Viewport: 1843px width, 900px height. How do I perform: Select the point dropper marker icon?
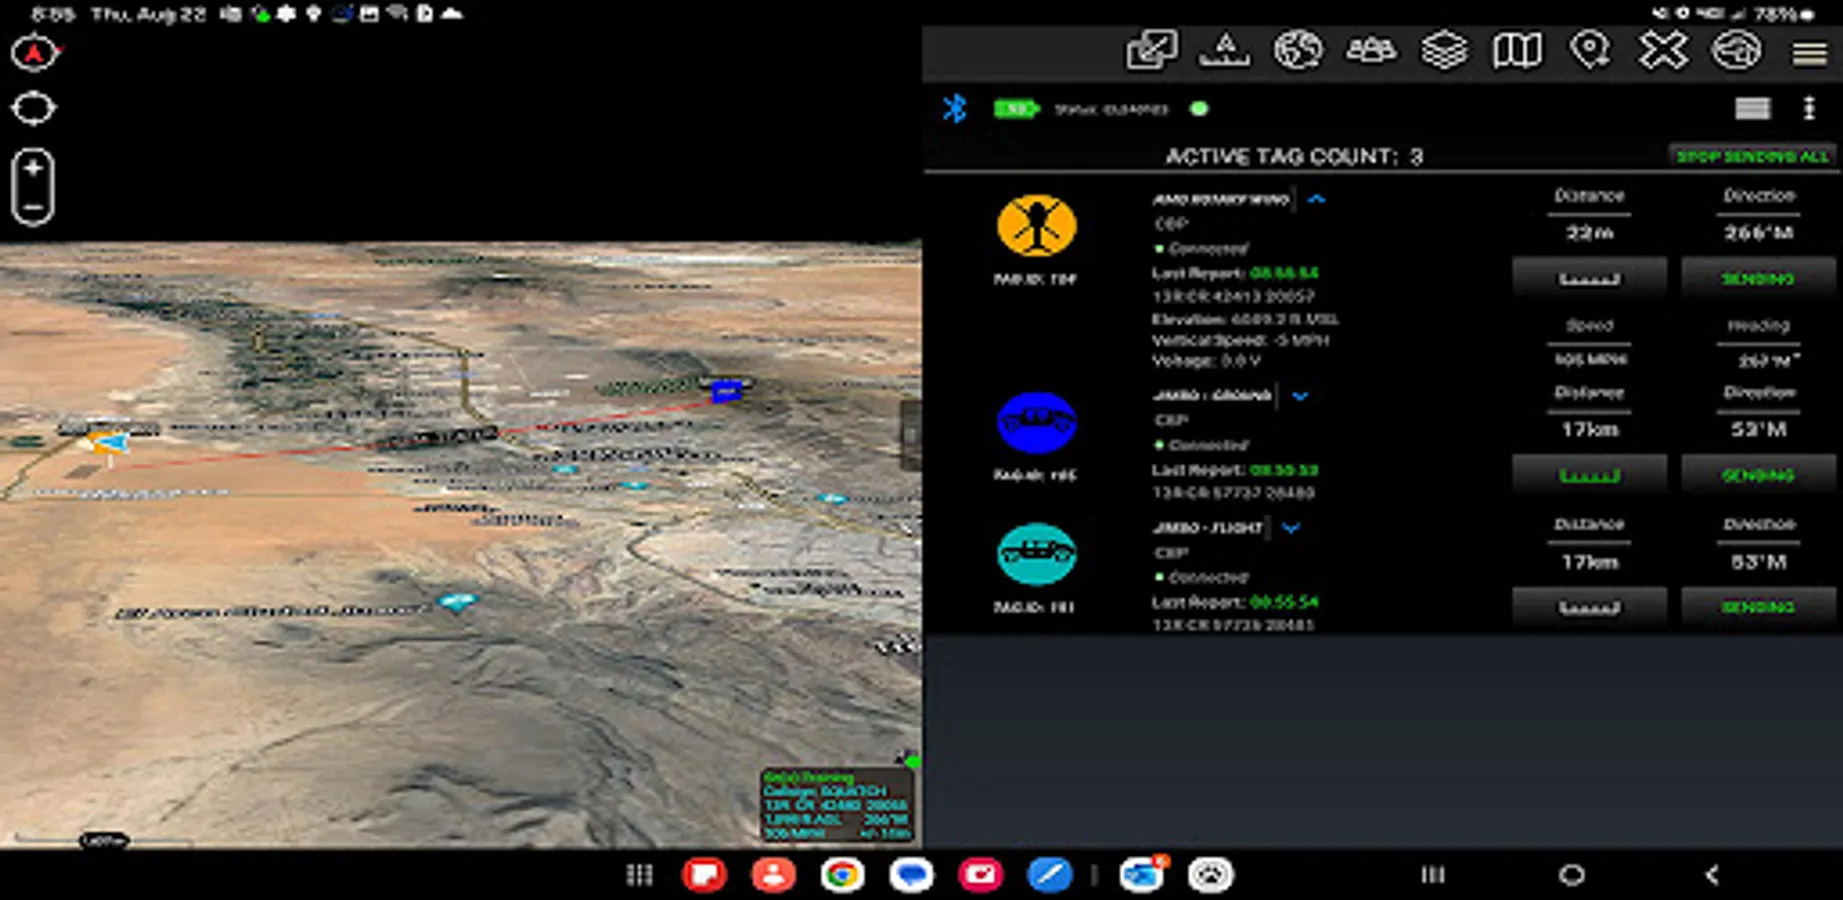click(x=1590, y=50)
